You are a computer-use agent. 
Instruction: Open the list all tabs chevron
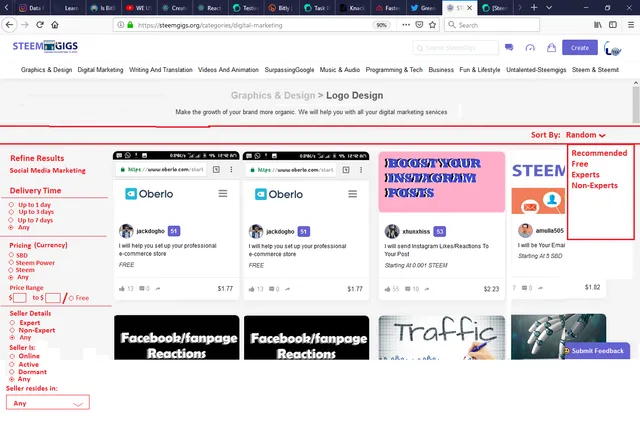click(549, 7)
